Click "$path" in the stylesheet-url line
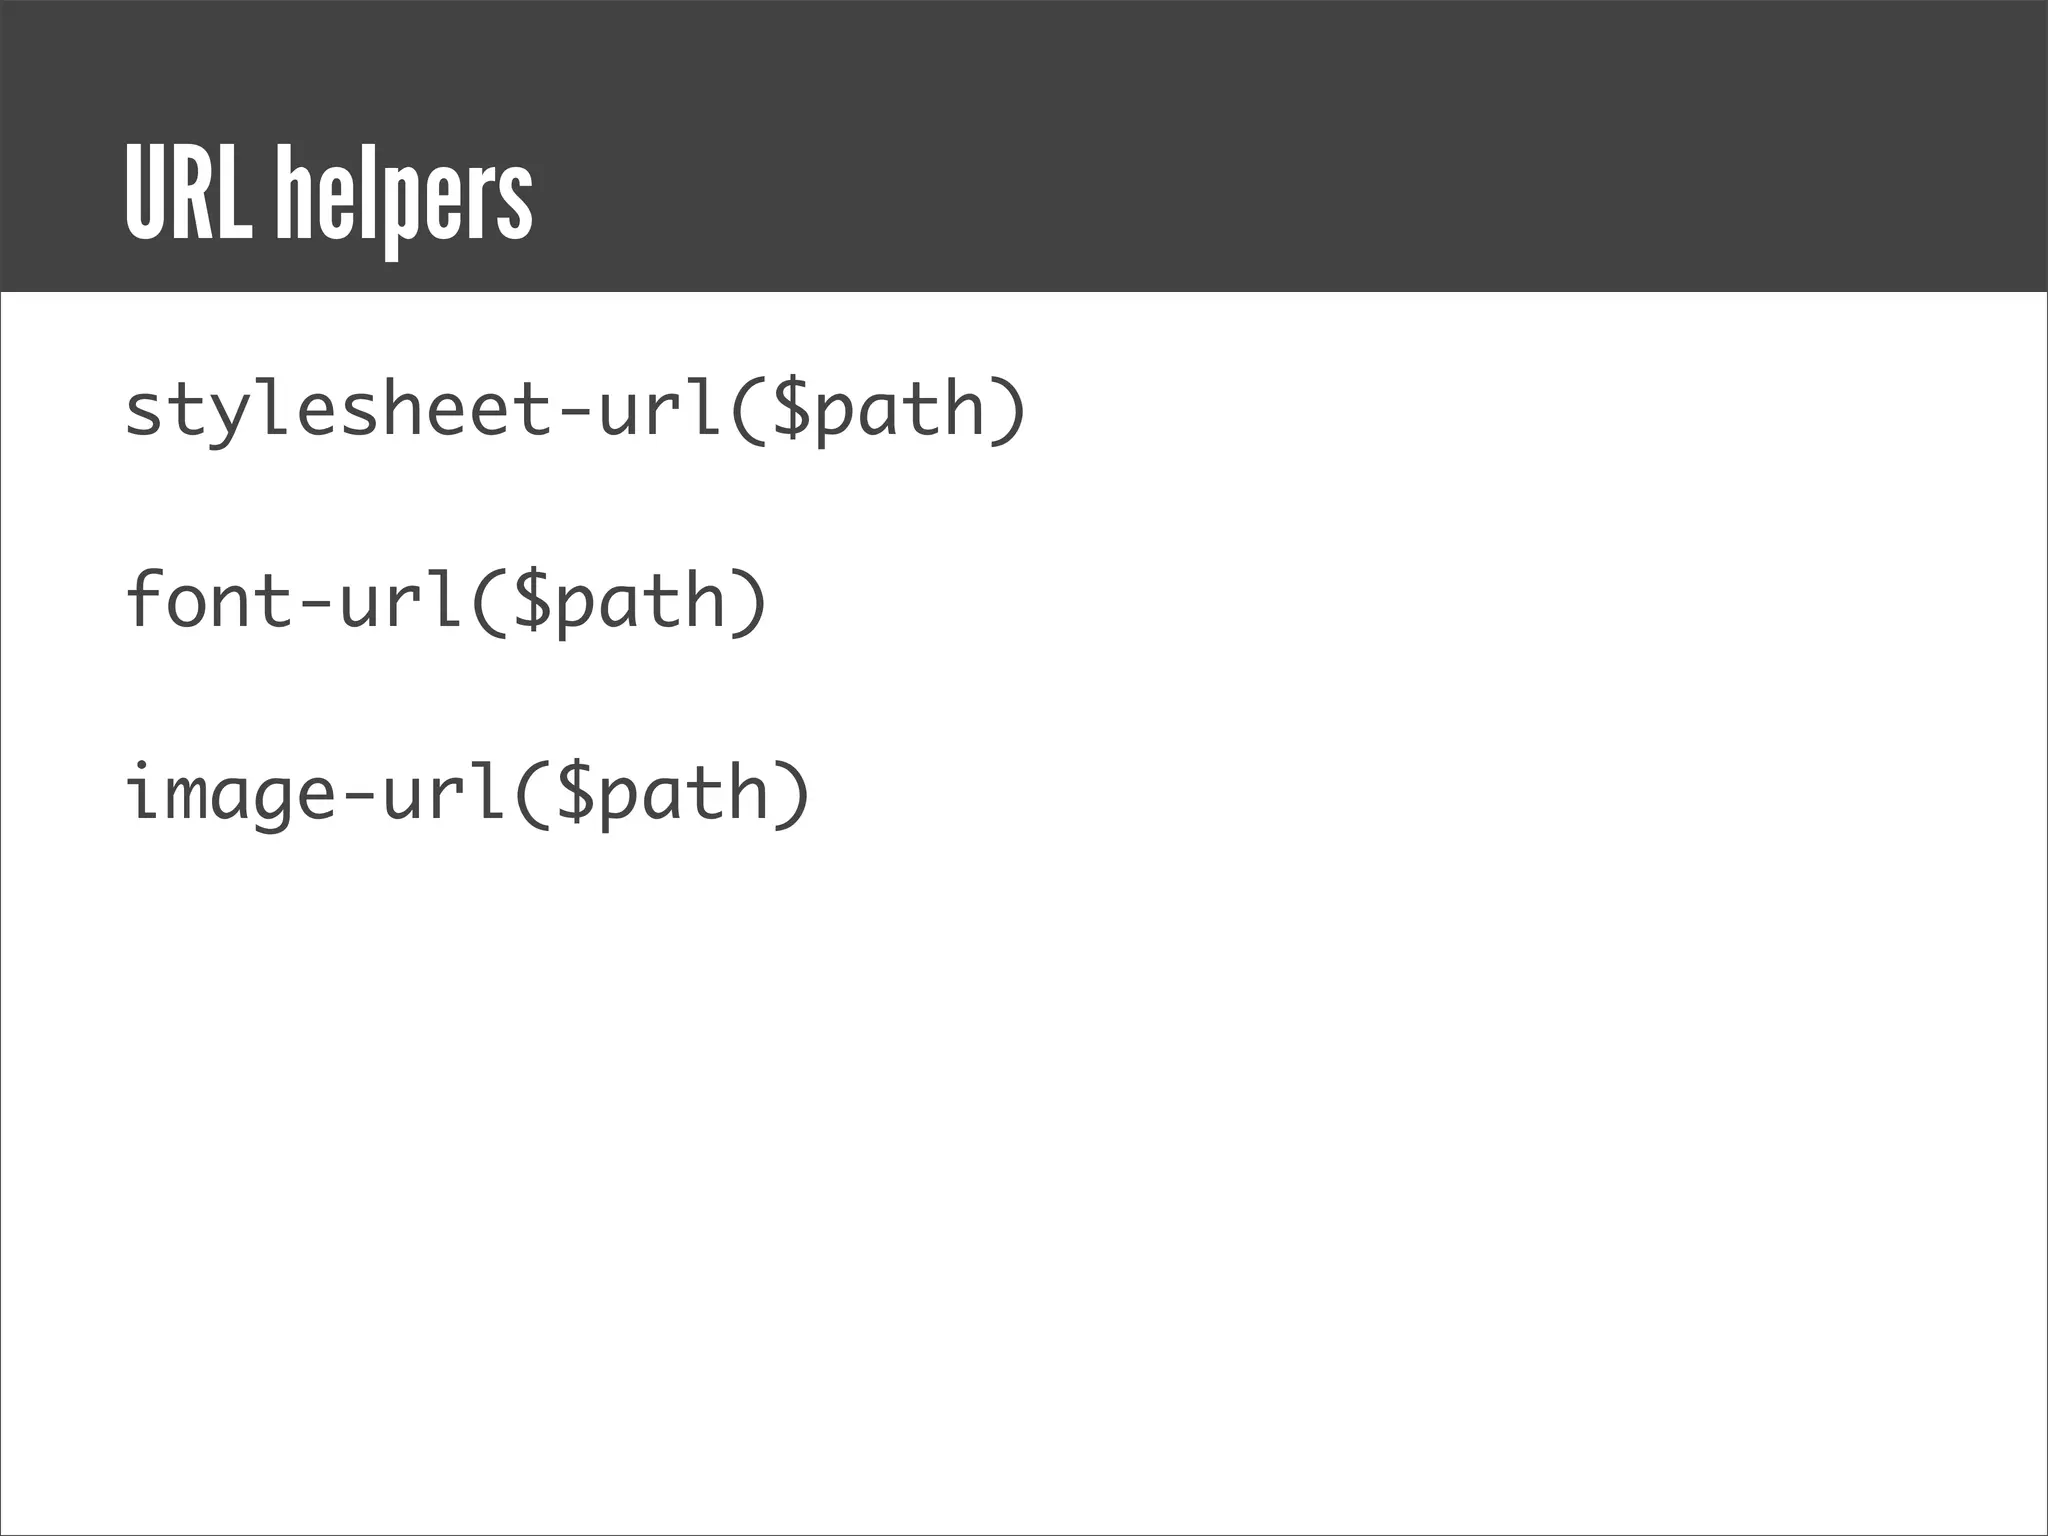The height and width of the screenshot is (1536, 2048). click(x=878, y=412)
